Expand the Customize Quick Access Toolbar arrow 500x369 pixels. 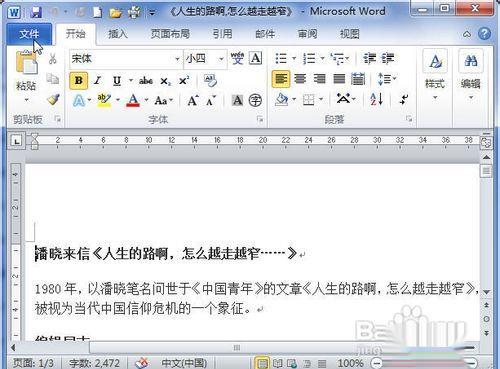point(152,13)
